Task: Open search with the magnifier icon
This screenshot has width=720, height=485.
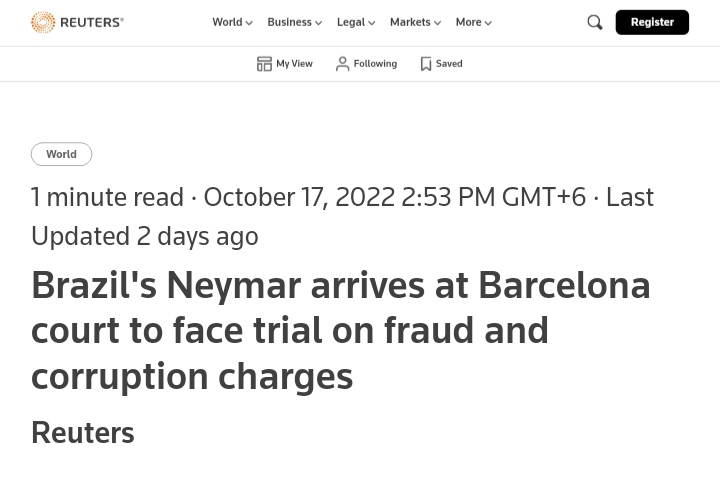Action: (x=595, y=22)
